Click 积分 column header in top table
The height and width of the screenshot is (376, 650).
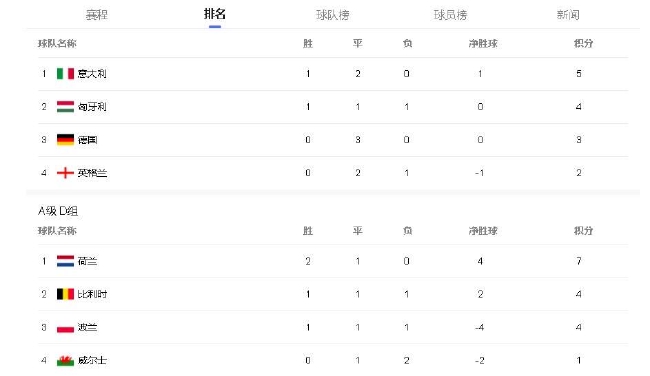[x=583, y=43]
